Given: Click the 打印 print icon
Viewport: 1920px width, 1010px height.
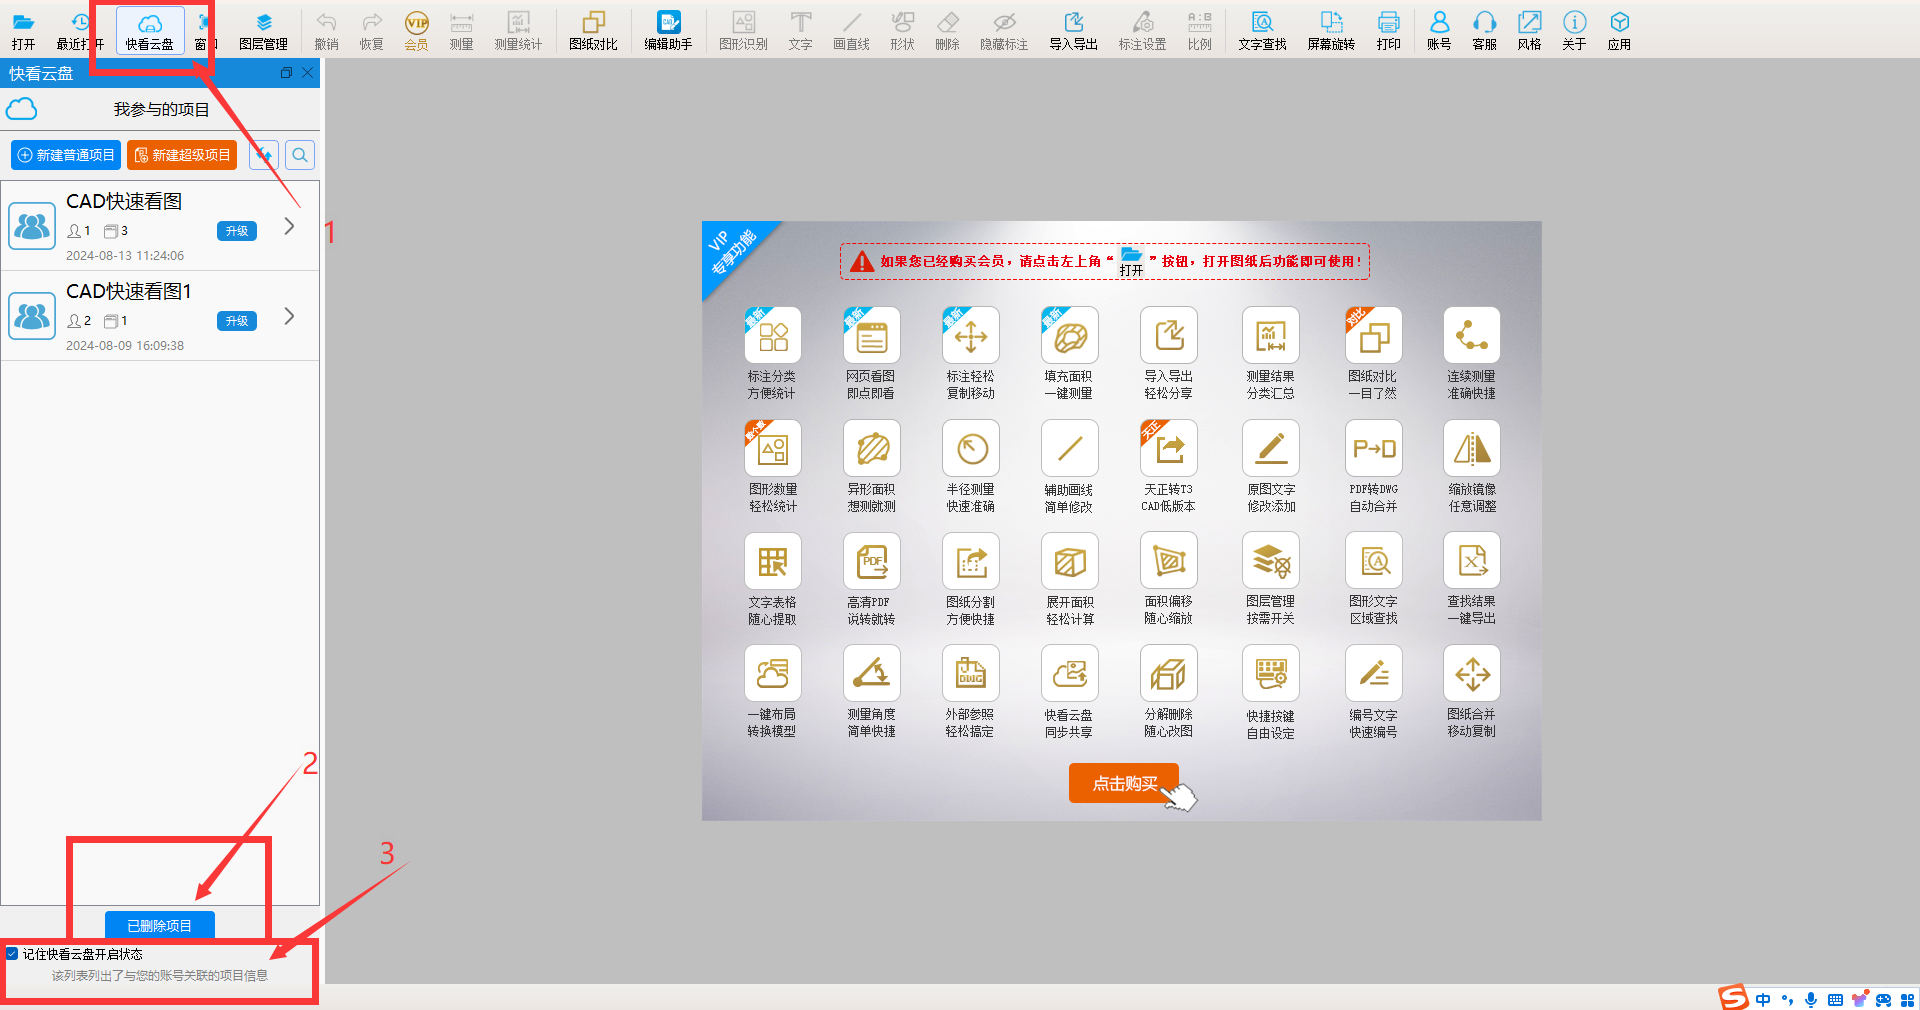Looking at the screenshot, I should point(1388,31).
